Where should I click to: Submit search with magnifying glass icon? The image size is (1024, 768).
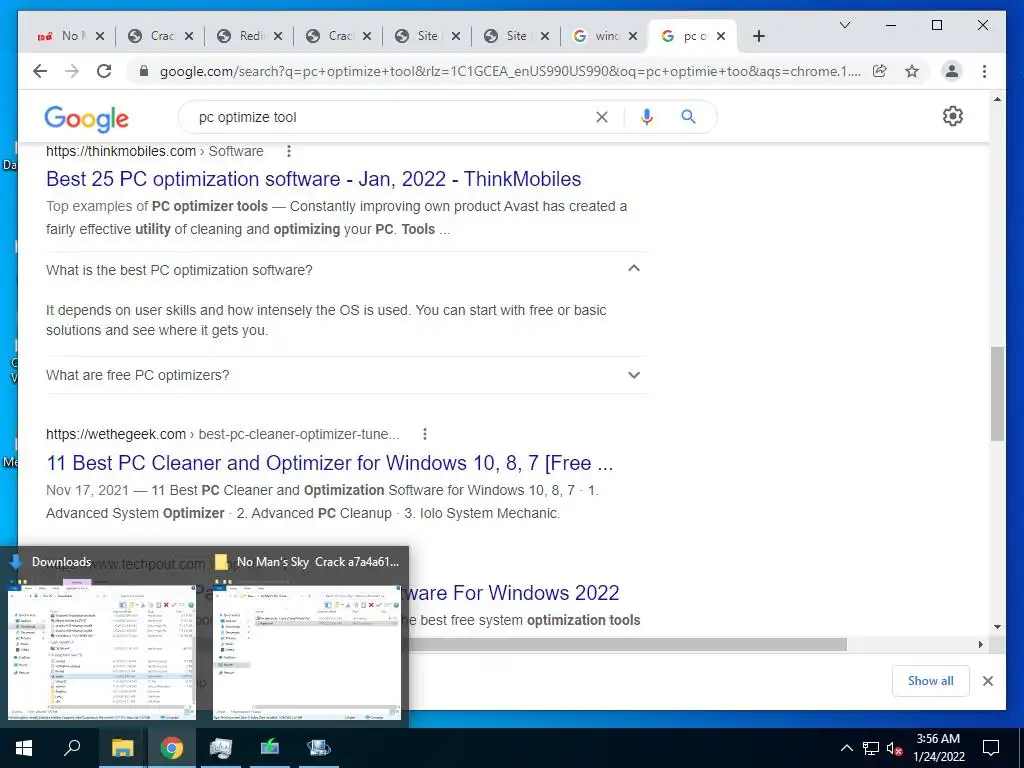tap(688, 117)
